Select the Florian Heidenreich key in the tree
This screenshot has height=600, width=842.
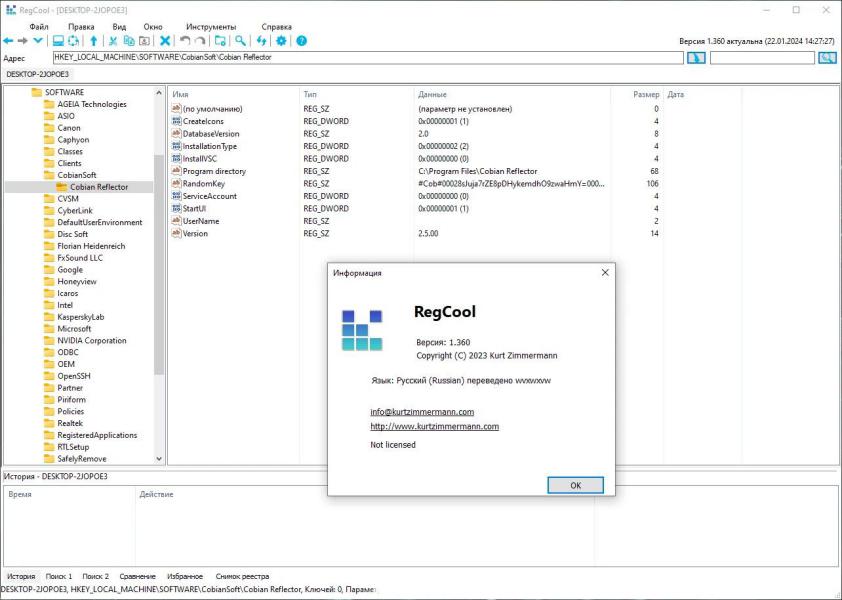pyautogui.click(x=91, y=246)
